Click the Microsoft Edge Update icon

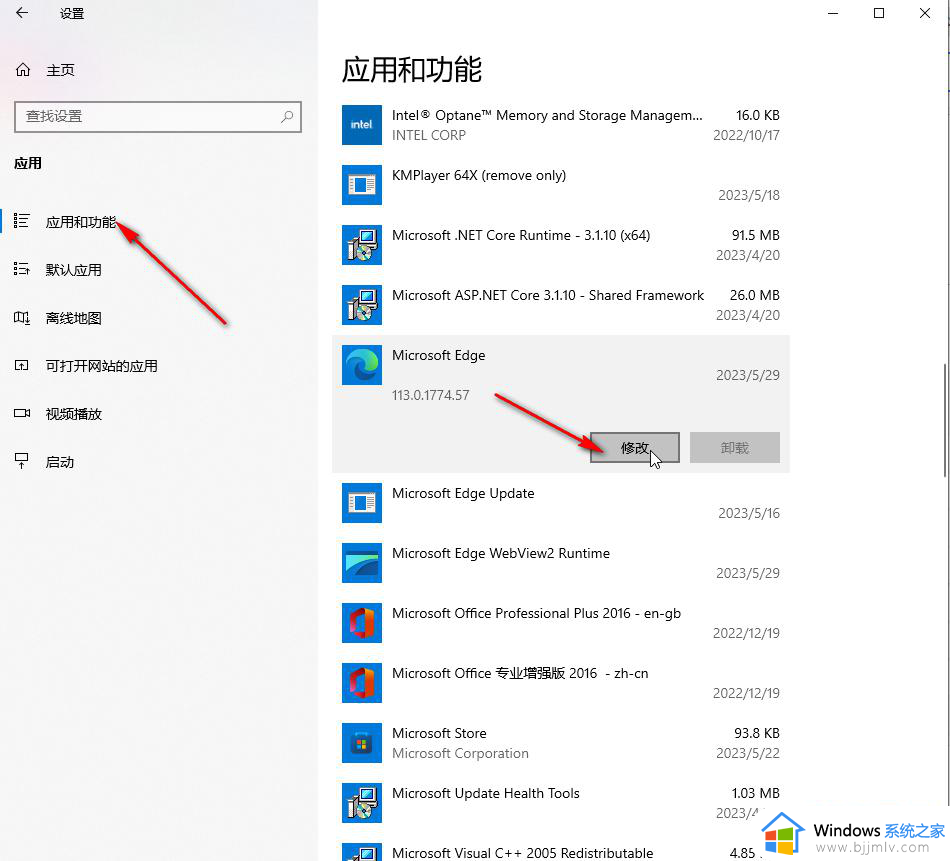click(x=362, y=503)
